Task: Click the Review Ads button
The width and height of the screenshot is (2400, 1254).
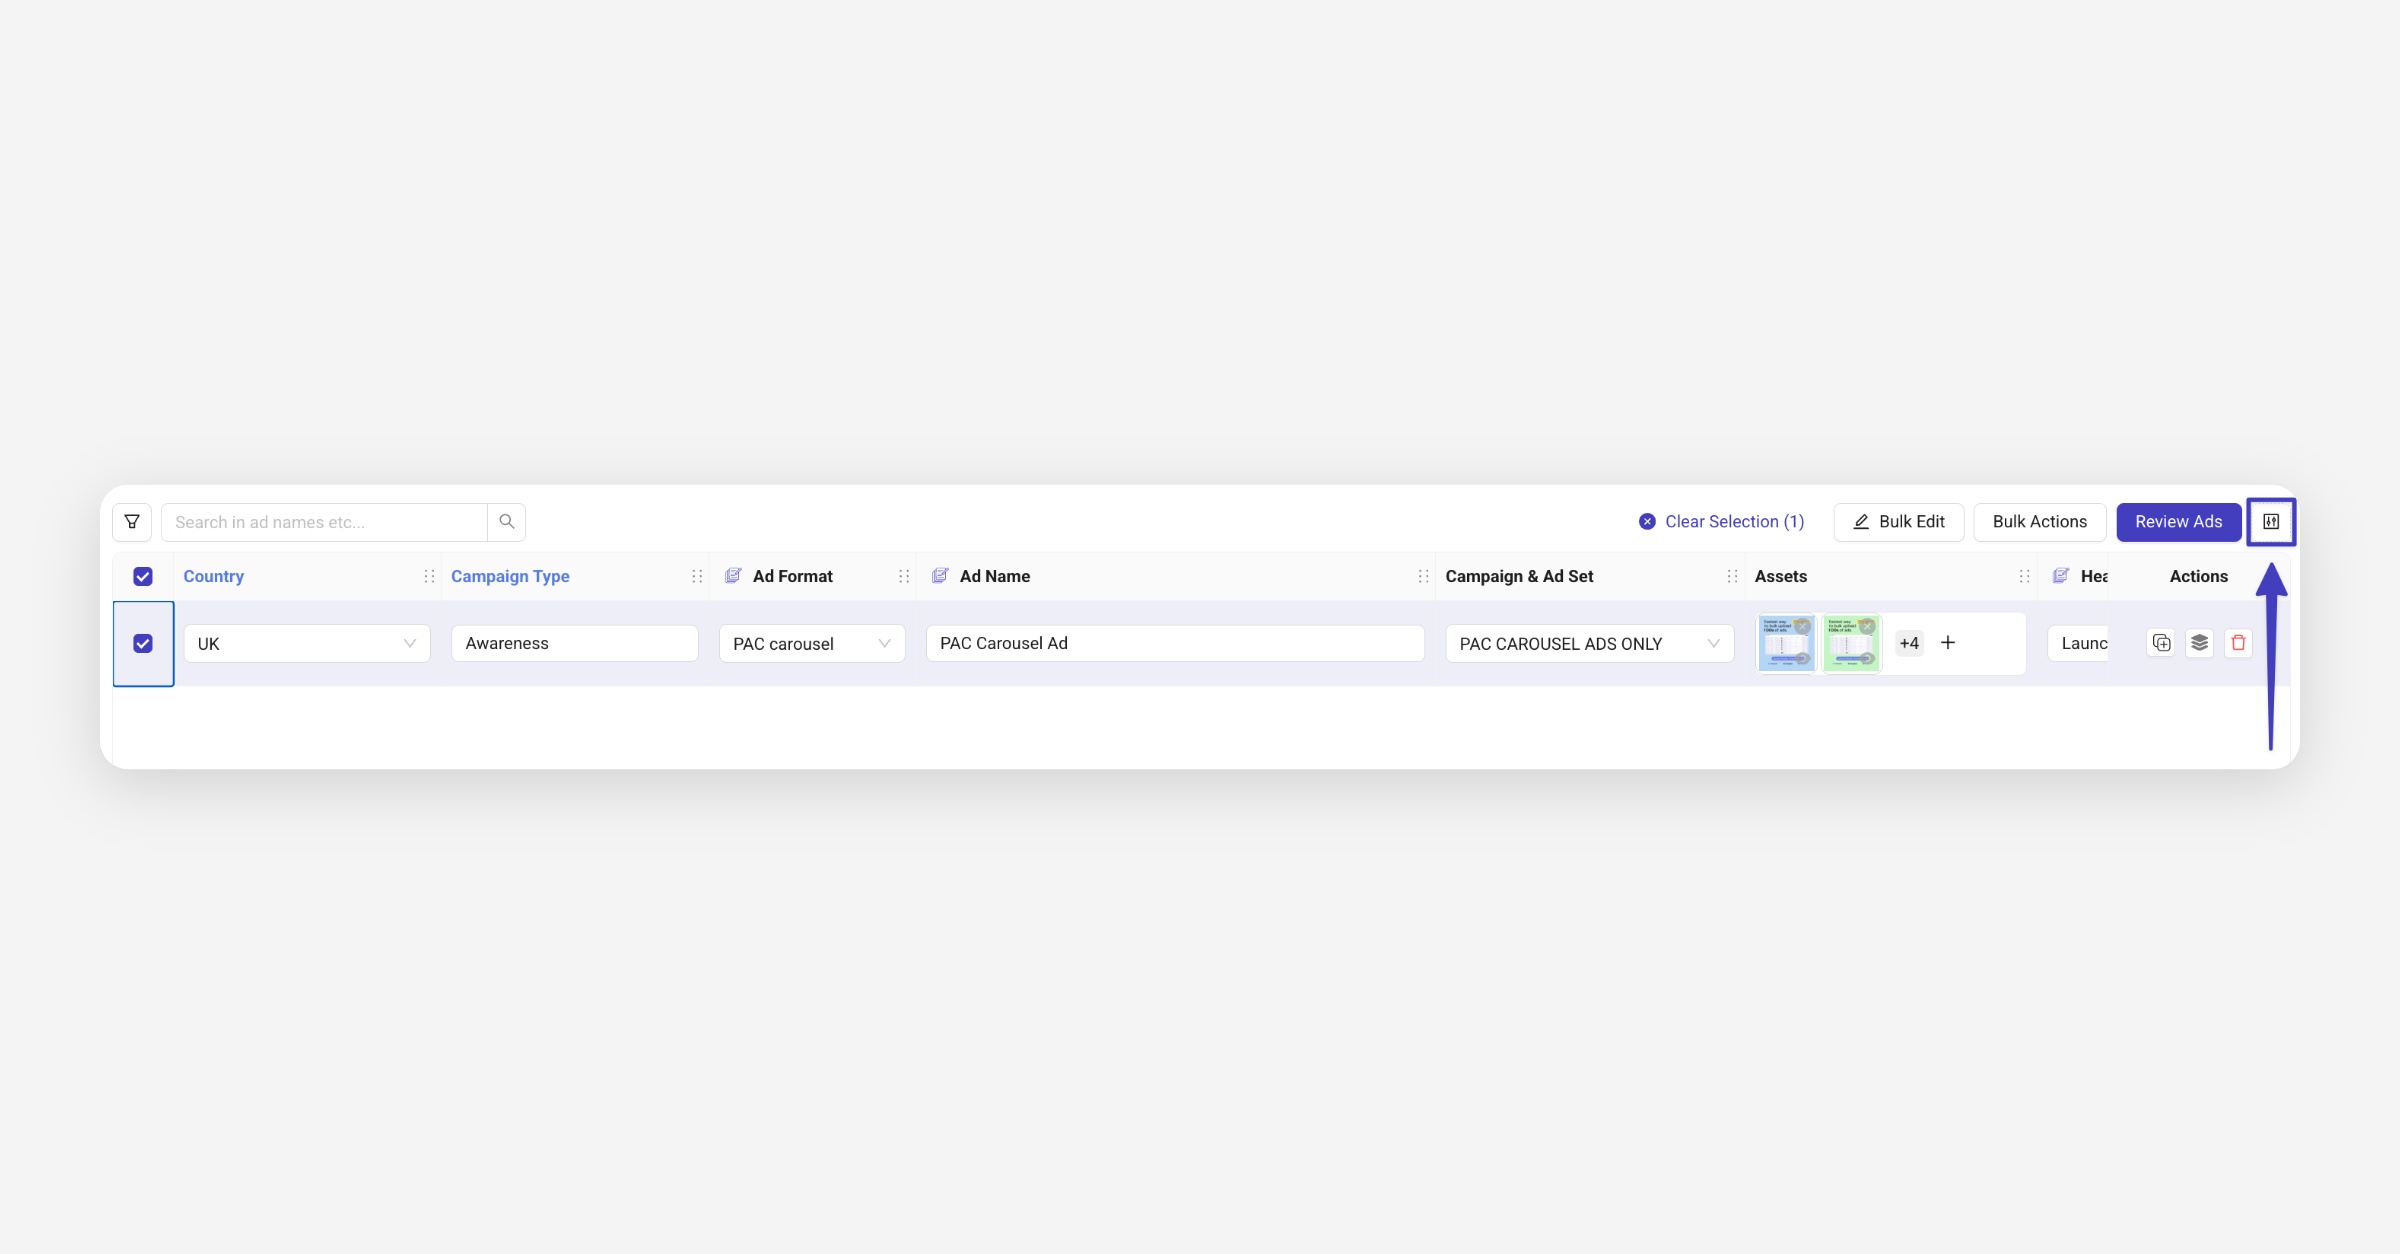Action: (x=2179, y=522)
